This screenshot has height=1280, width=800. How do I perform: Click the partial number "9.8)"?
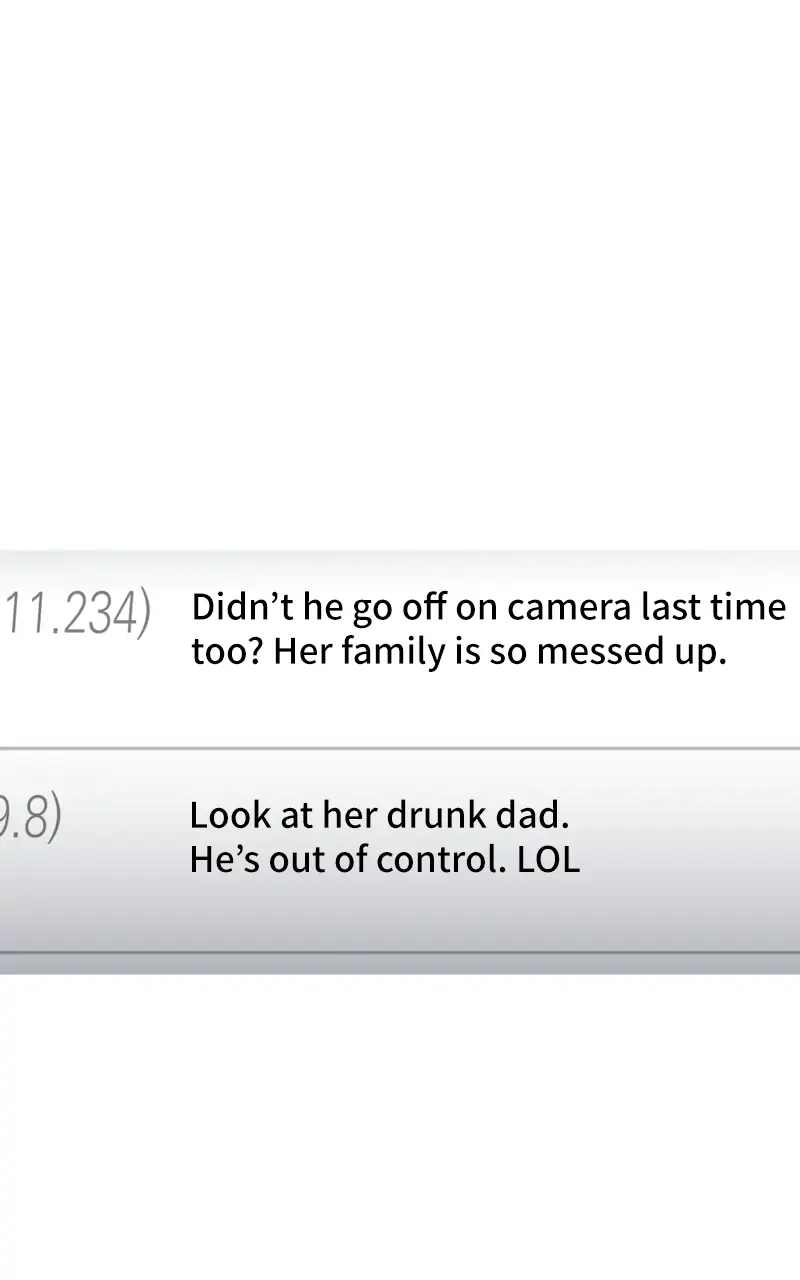click(x=32, y=818)
